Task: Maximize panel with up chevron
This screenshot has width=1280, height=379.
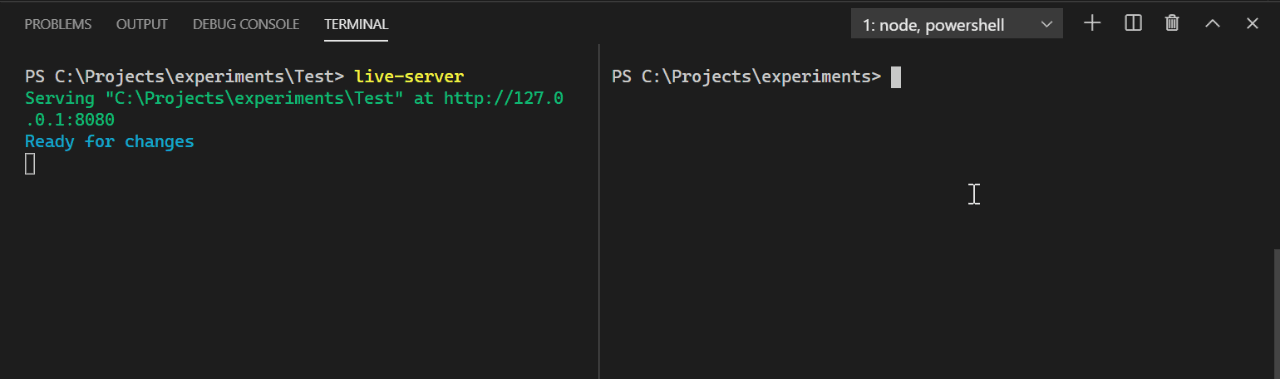Action: 1212,23
